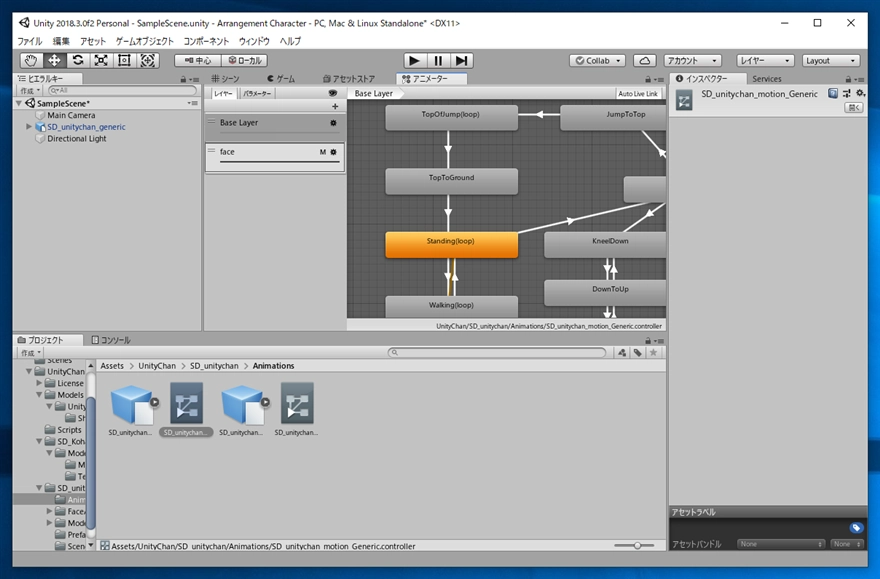Click the Base Layer breadcrumb
Image resolution: width=880 pixels, height=579 pixels.
(x=374, y=94)
